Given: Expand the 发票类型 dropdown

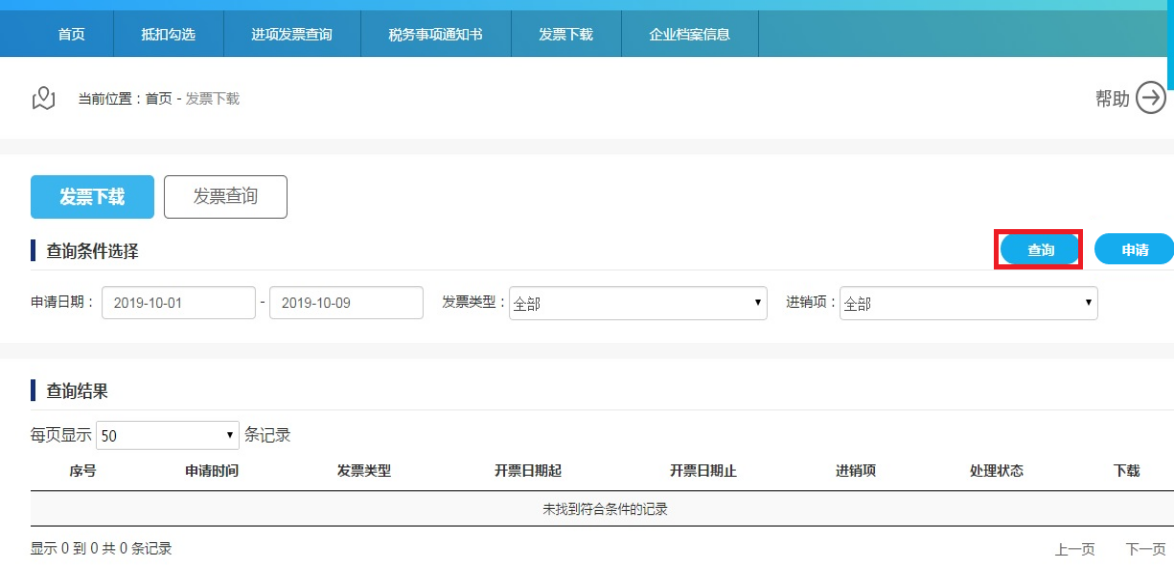Looking at the screenshot, I should [x=637, y=303].
